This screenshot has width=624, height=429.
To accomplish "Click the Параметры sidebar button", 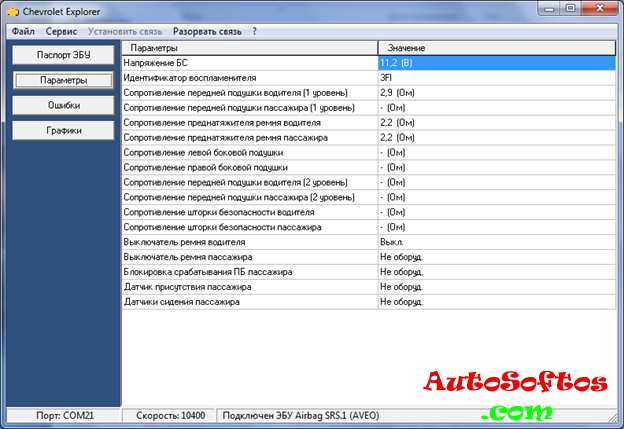I will click(63, 80).
